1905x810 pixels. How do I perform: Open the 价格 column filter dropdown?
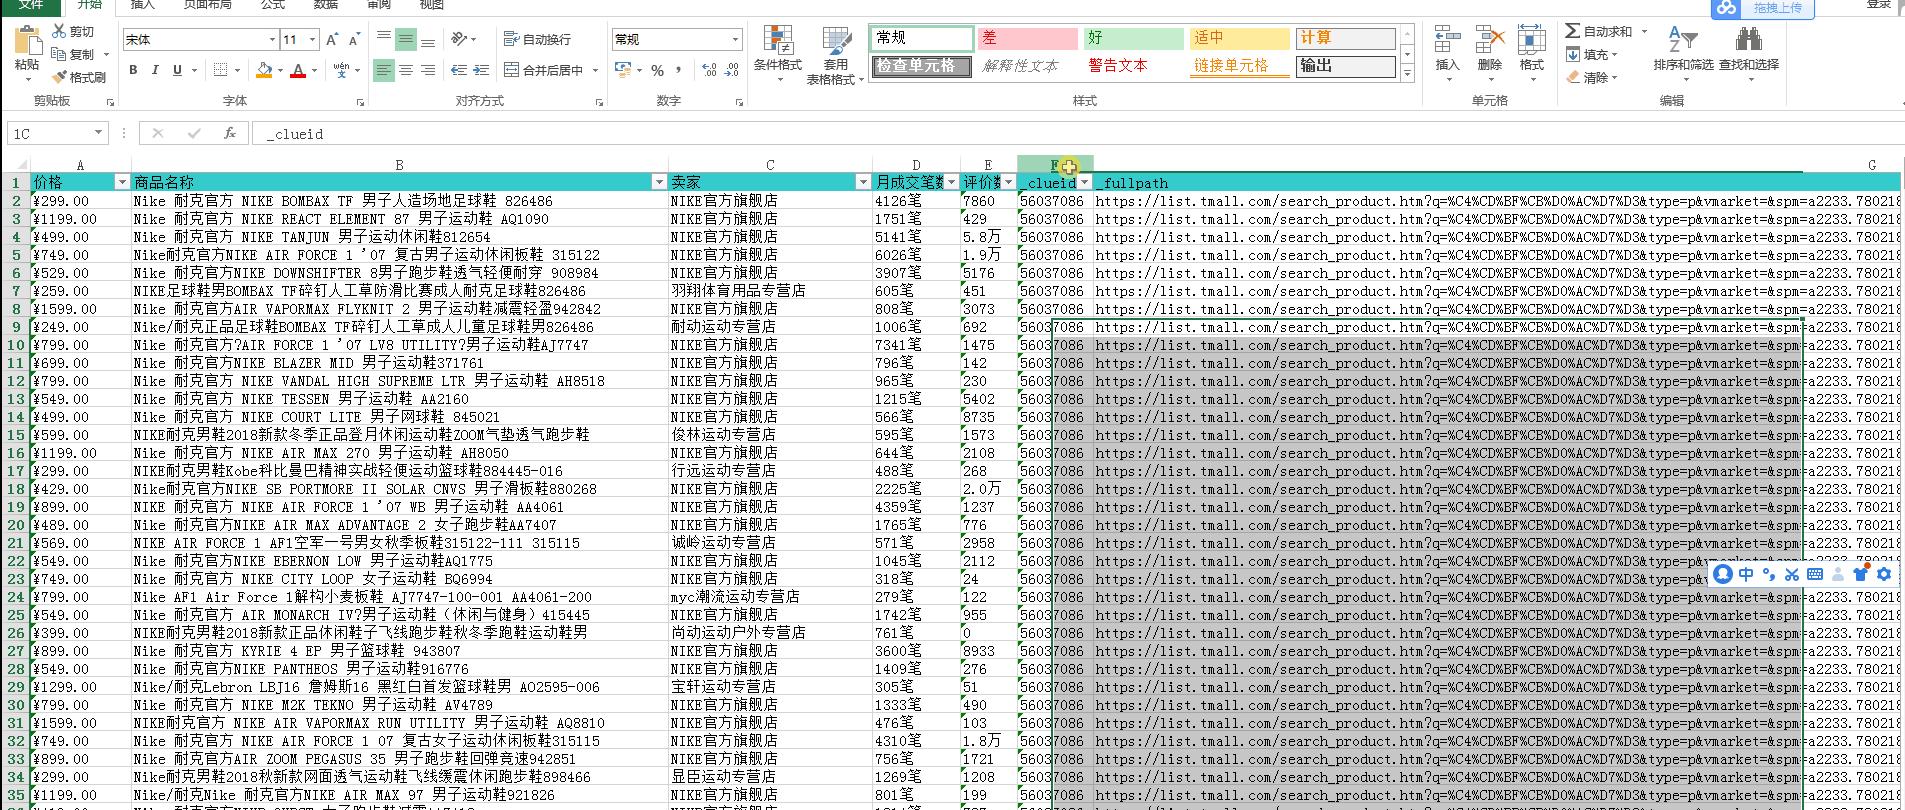coord(122,182)
